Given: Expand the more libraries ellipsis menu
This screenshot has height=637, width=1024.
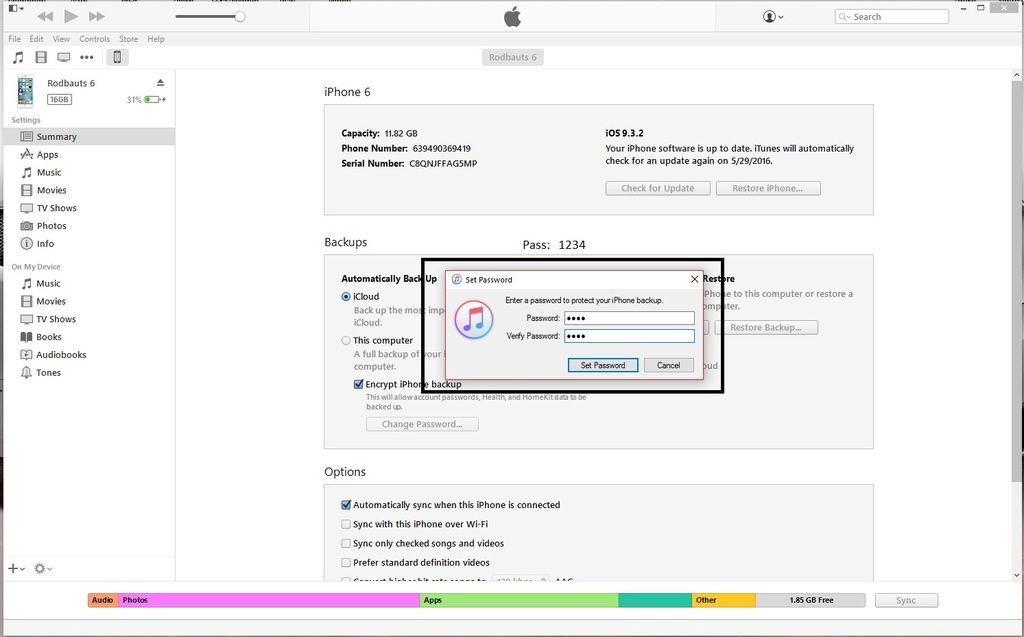Looking at the screenshot, I should 87,57.
